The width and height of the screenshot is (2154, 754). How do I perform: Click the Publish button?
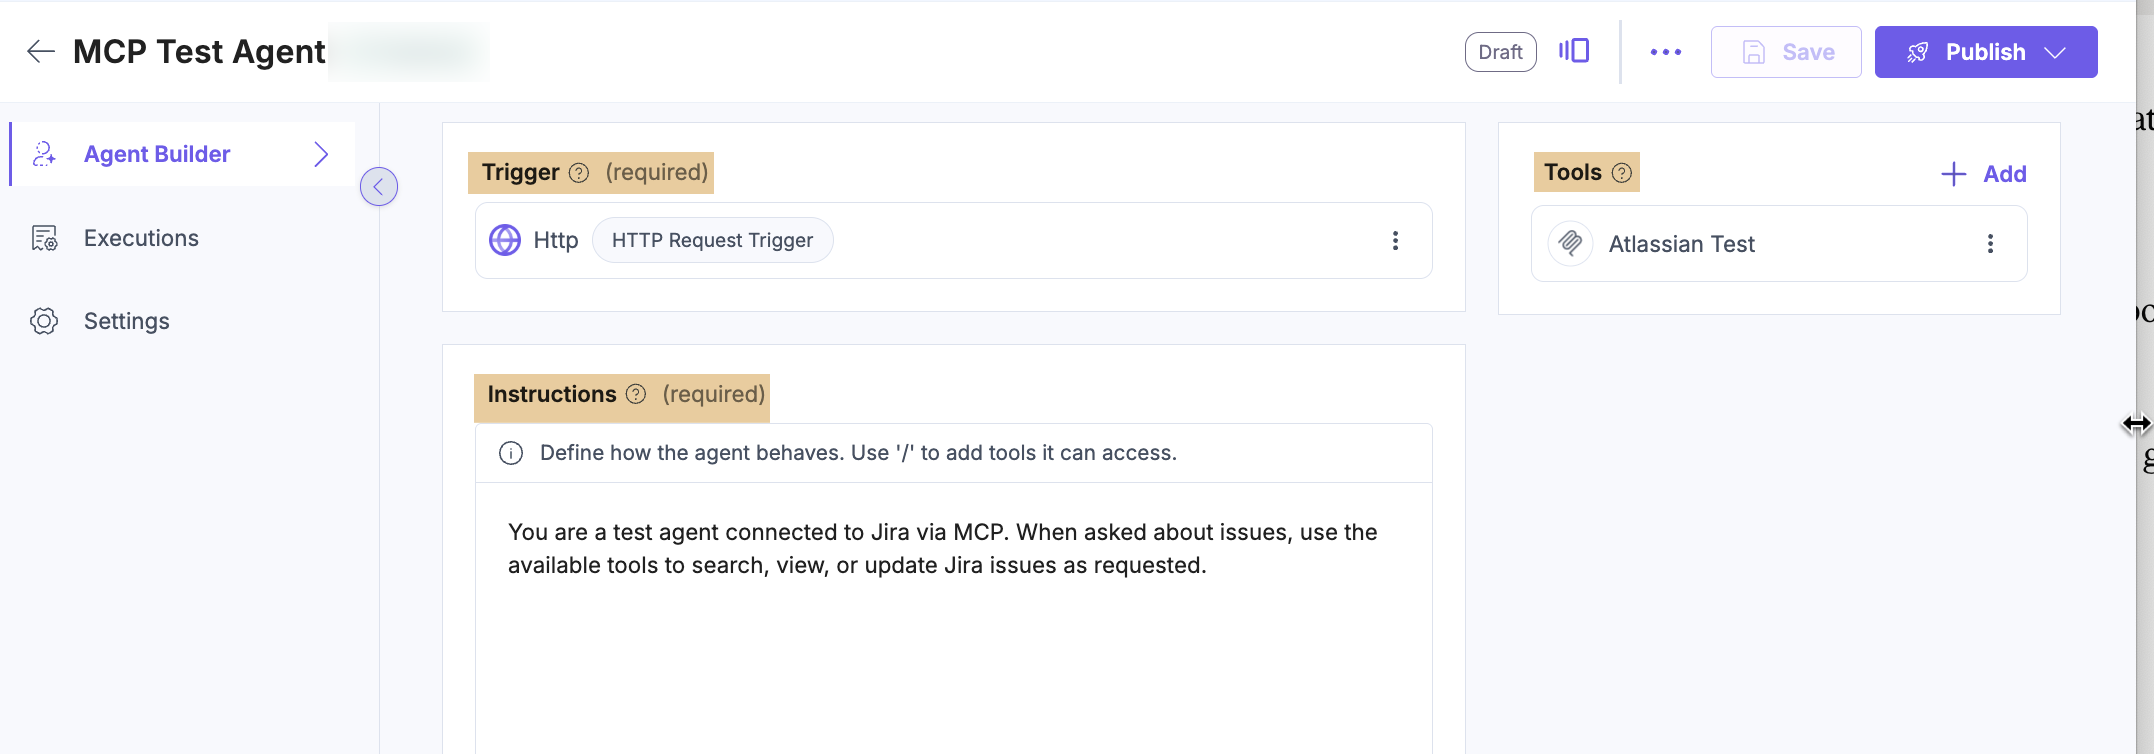1986,52
